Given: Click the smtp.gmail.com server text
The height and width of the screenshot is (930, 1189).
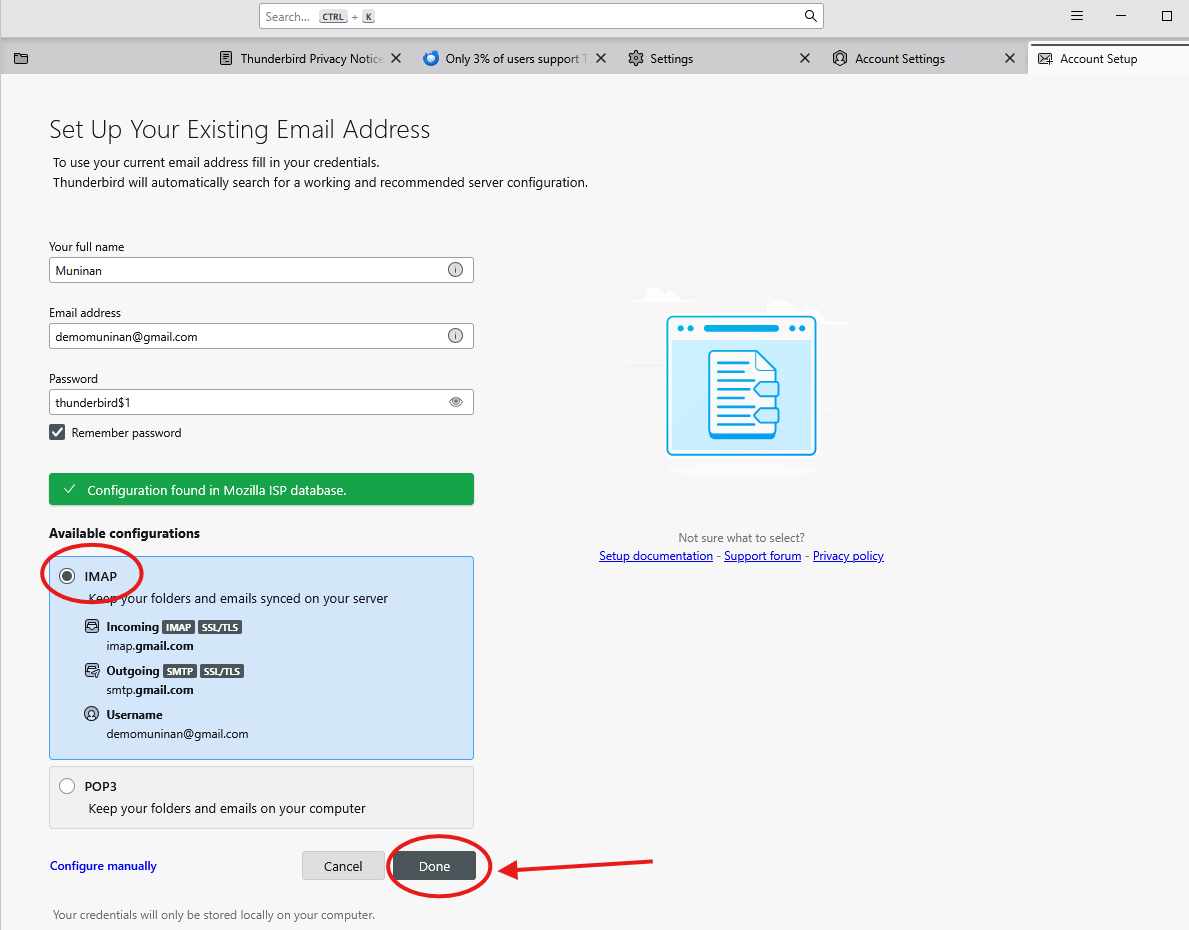Looking at the screenshot, I should [150, 690].
